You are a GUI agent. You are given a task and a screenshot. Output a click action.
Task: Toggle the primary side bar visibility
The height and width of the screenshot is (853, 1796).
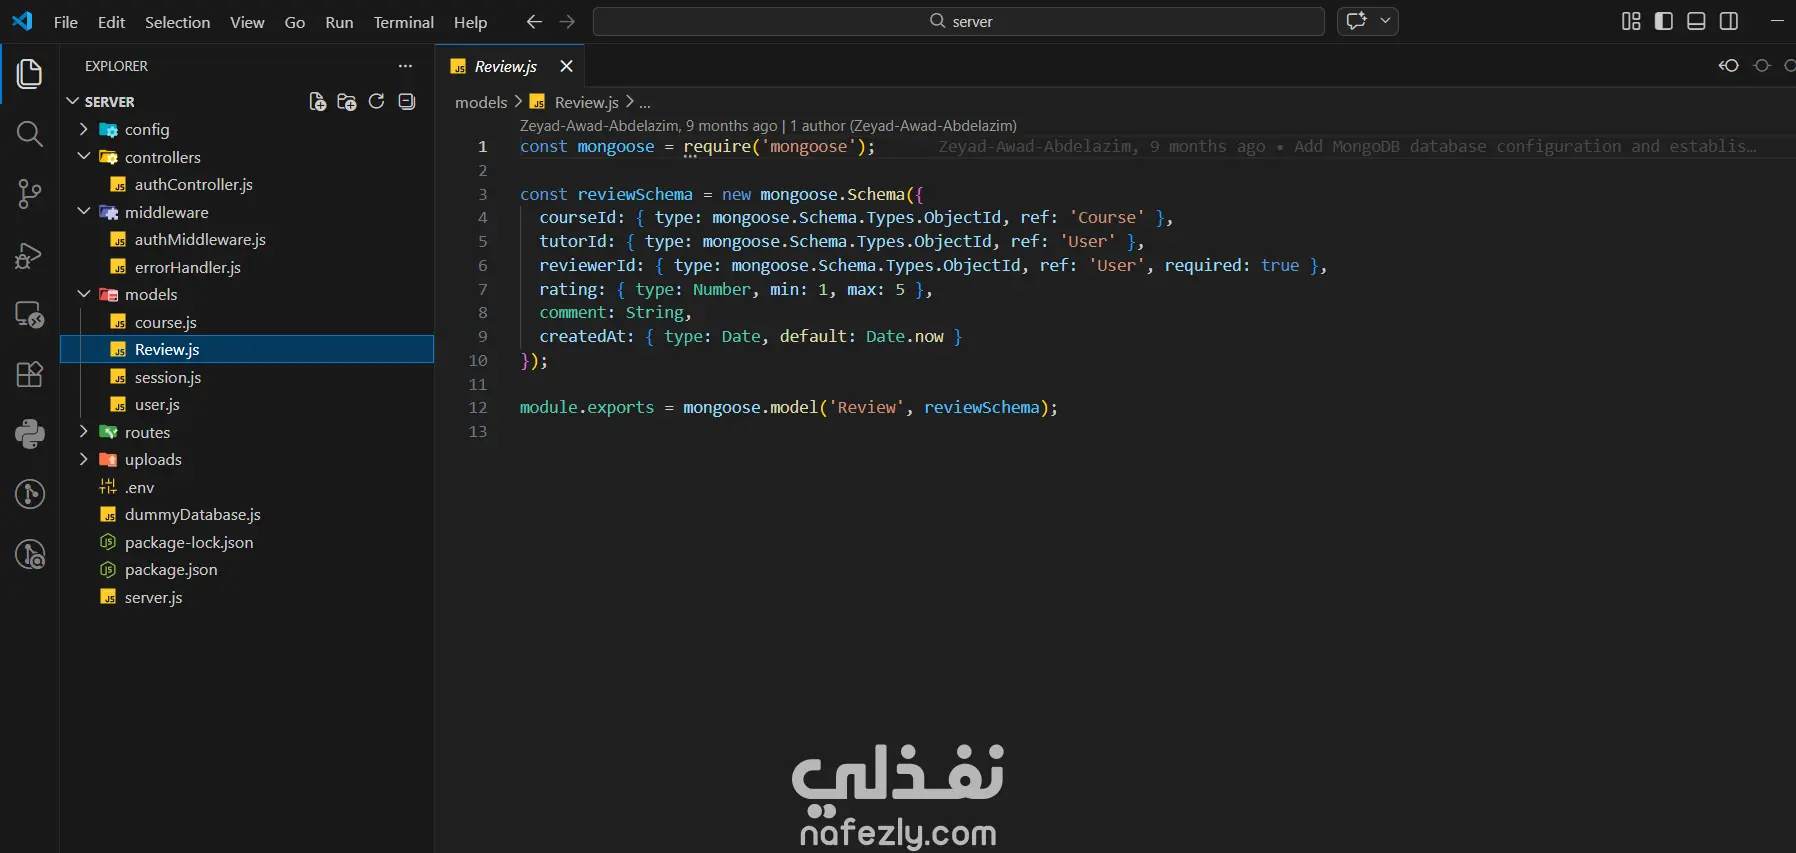click(x=1664, y=21)
